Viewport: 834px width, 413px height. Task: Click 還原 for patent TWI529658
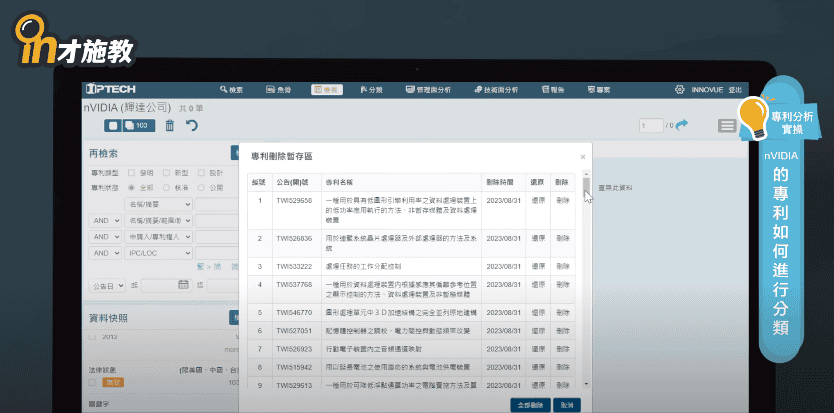pos(536,200)
